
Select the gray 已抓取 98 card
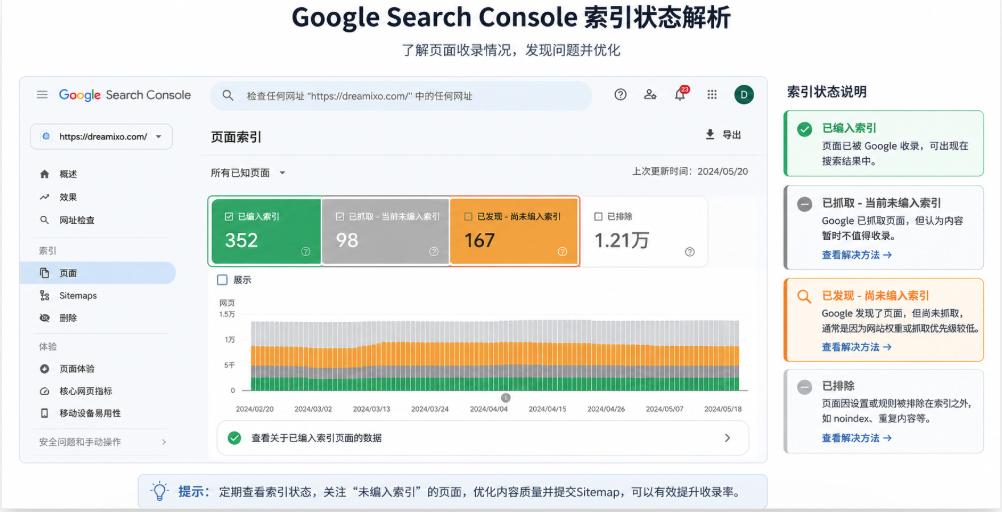click(385, 231)
